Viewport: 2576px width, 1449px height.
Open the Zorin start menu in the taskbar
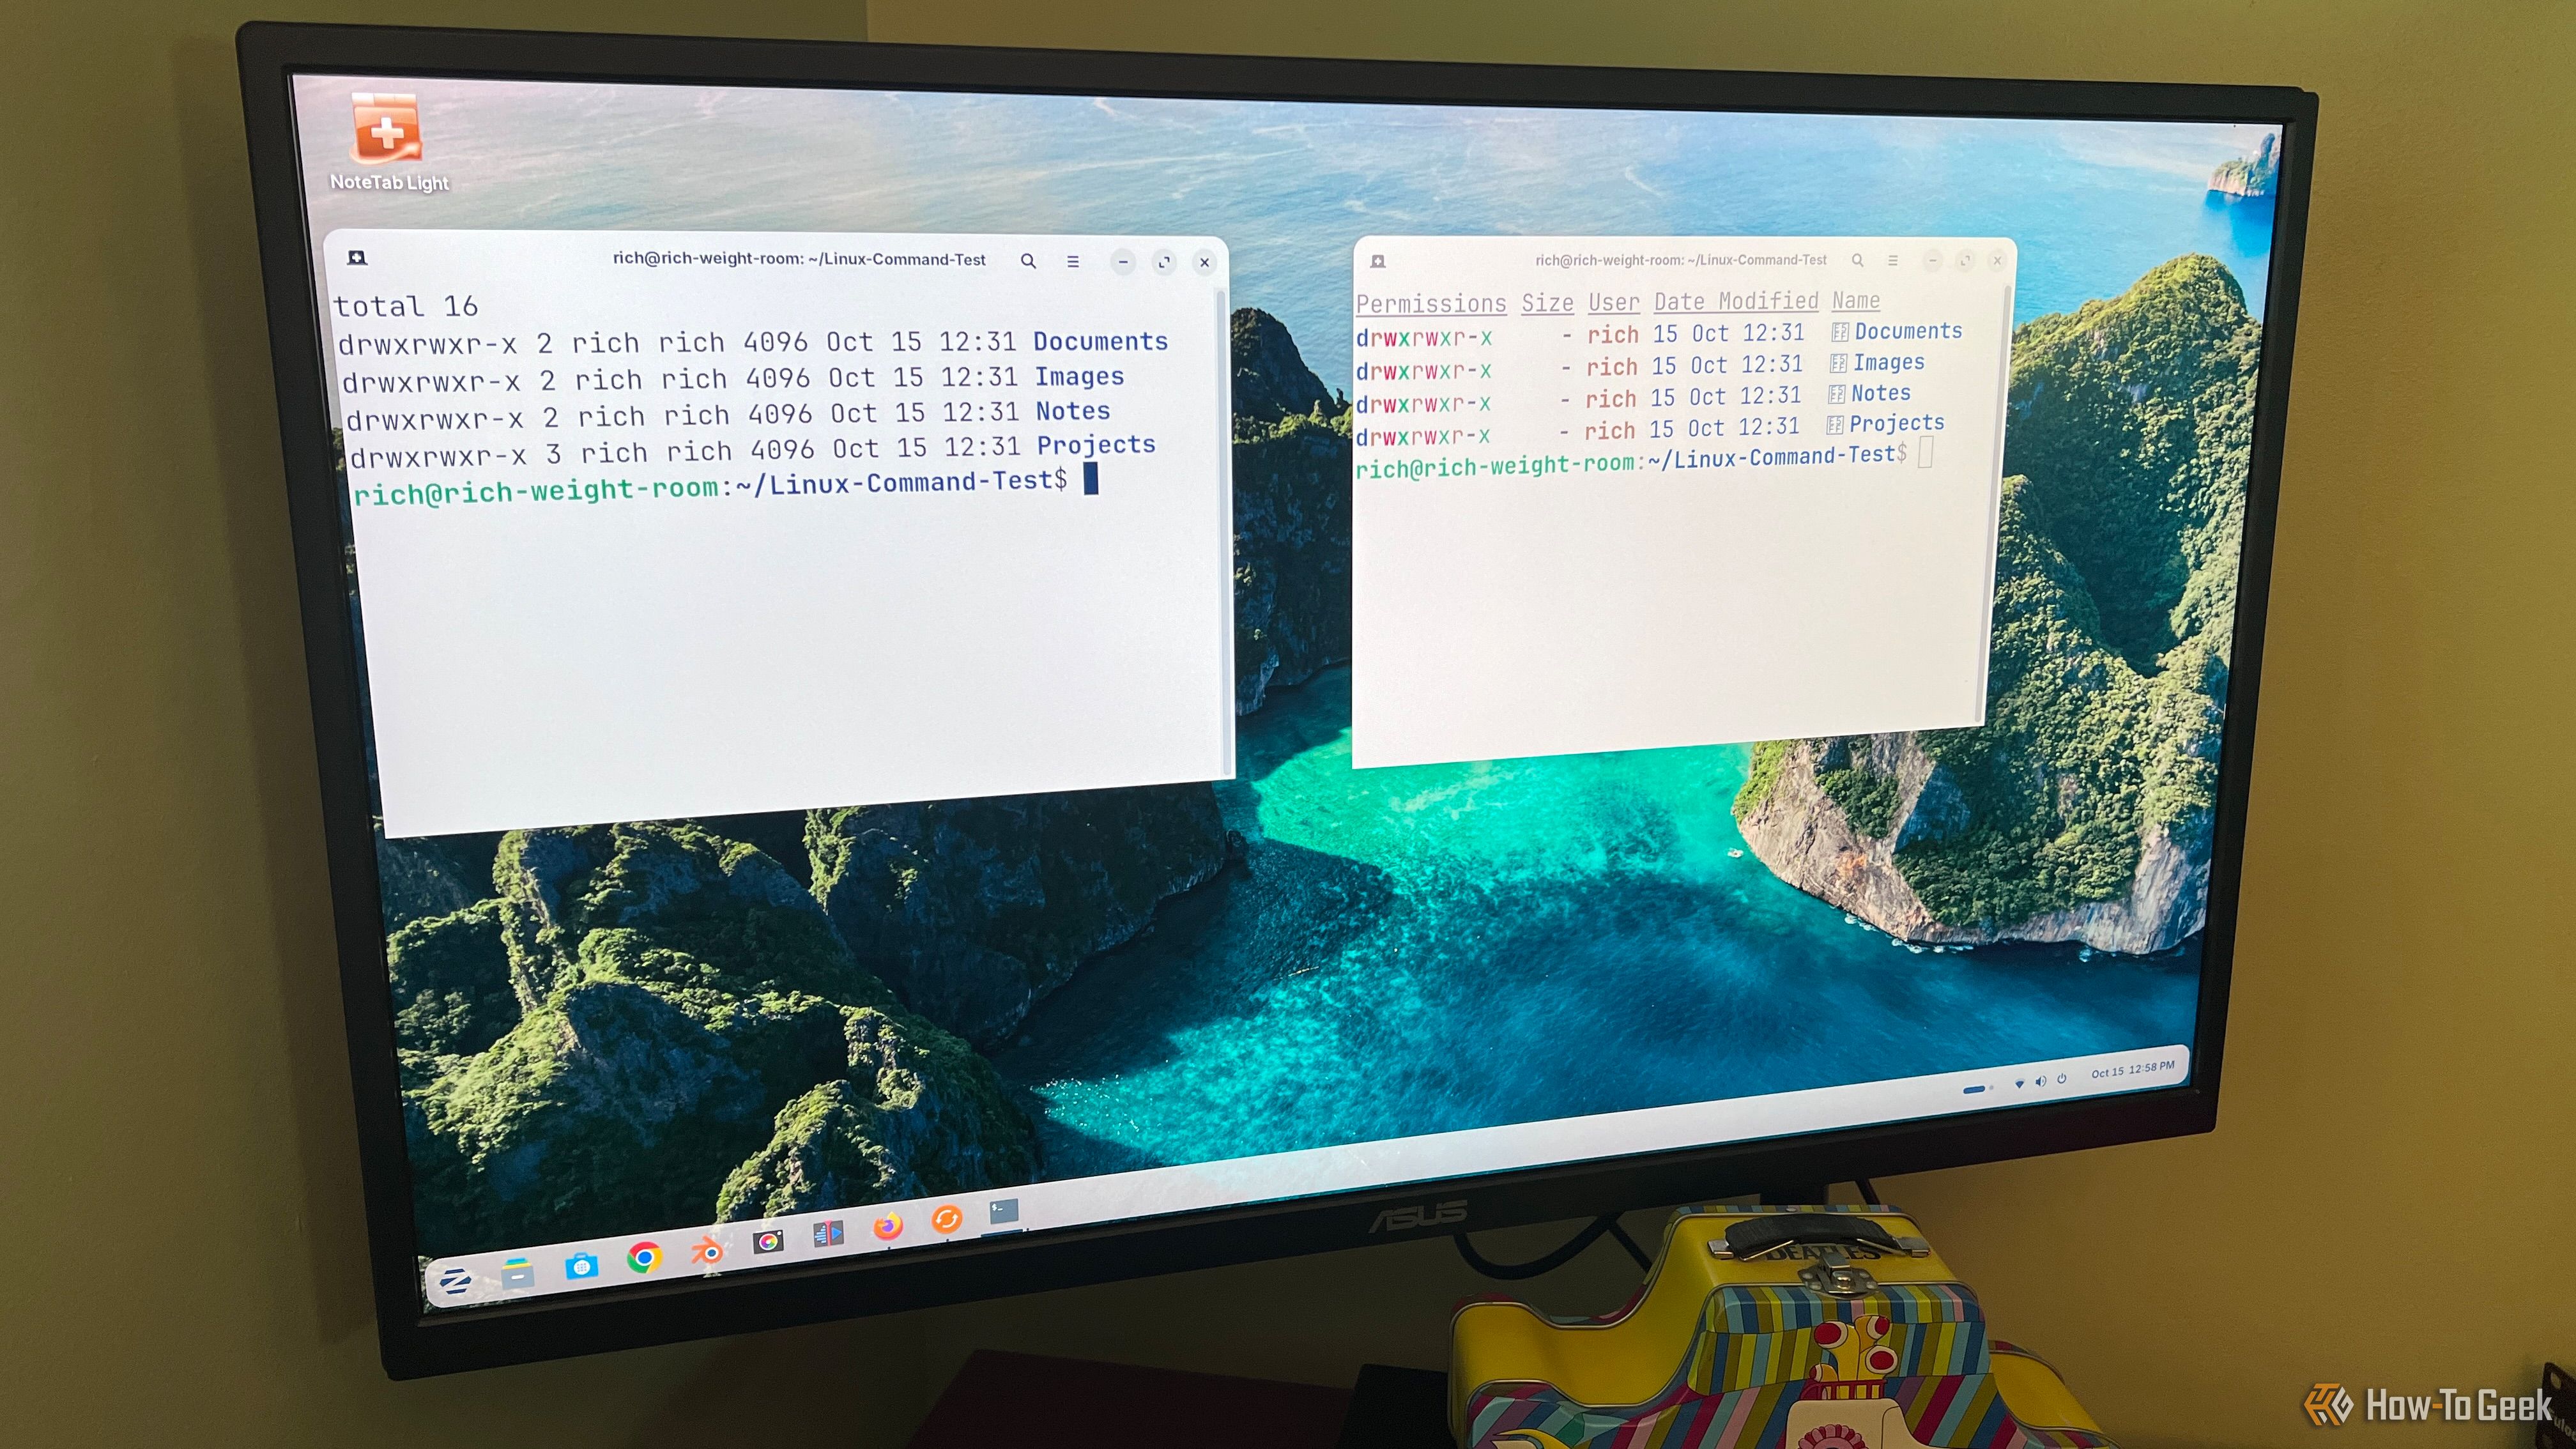(456, 1281)
